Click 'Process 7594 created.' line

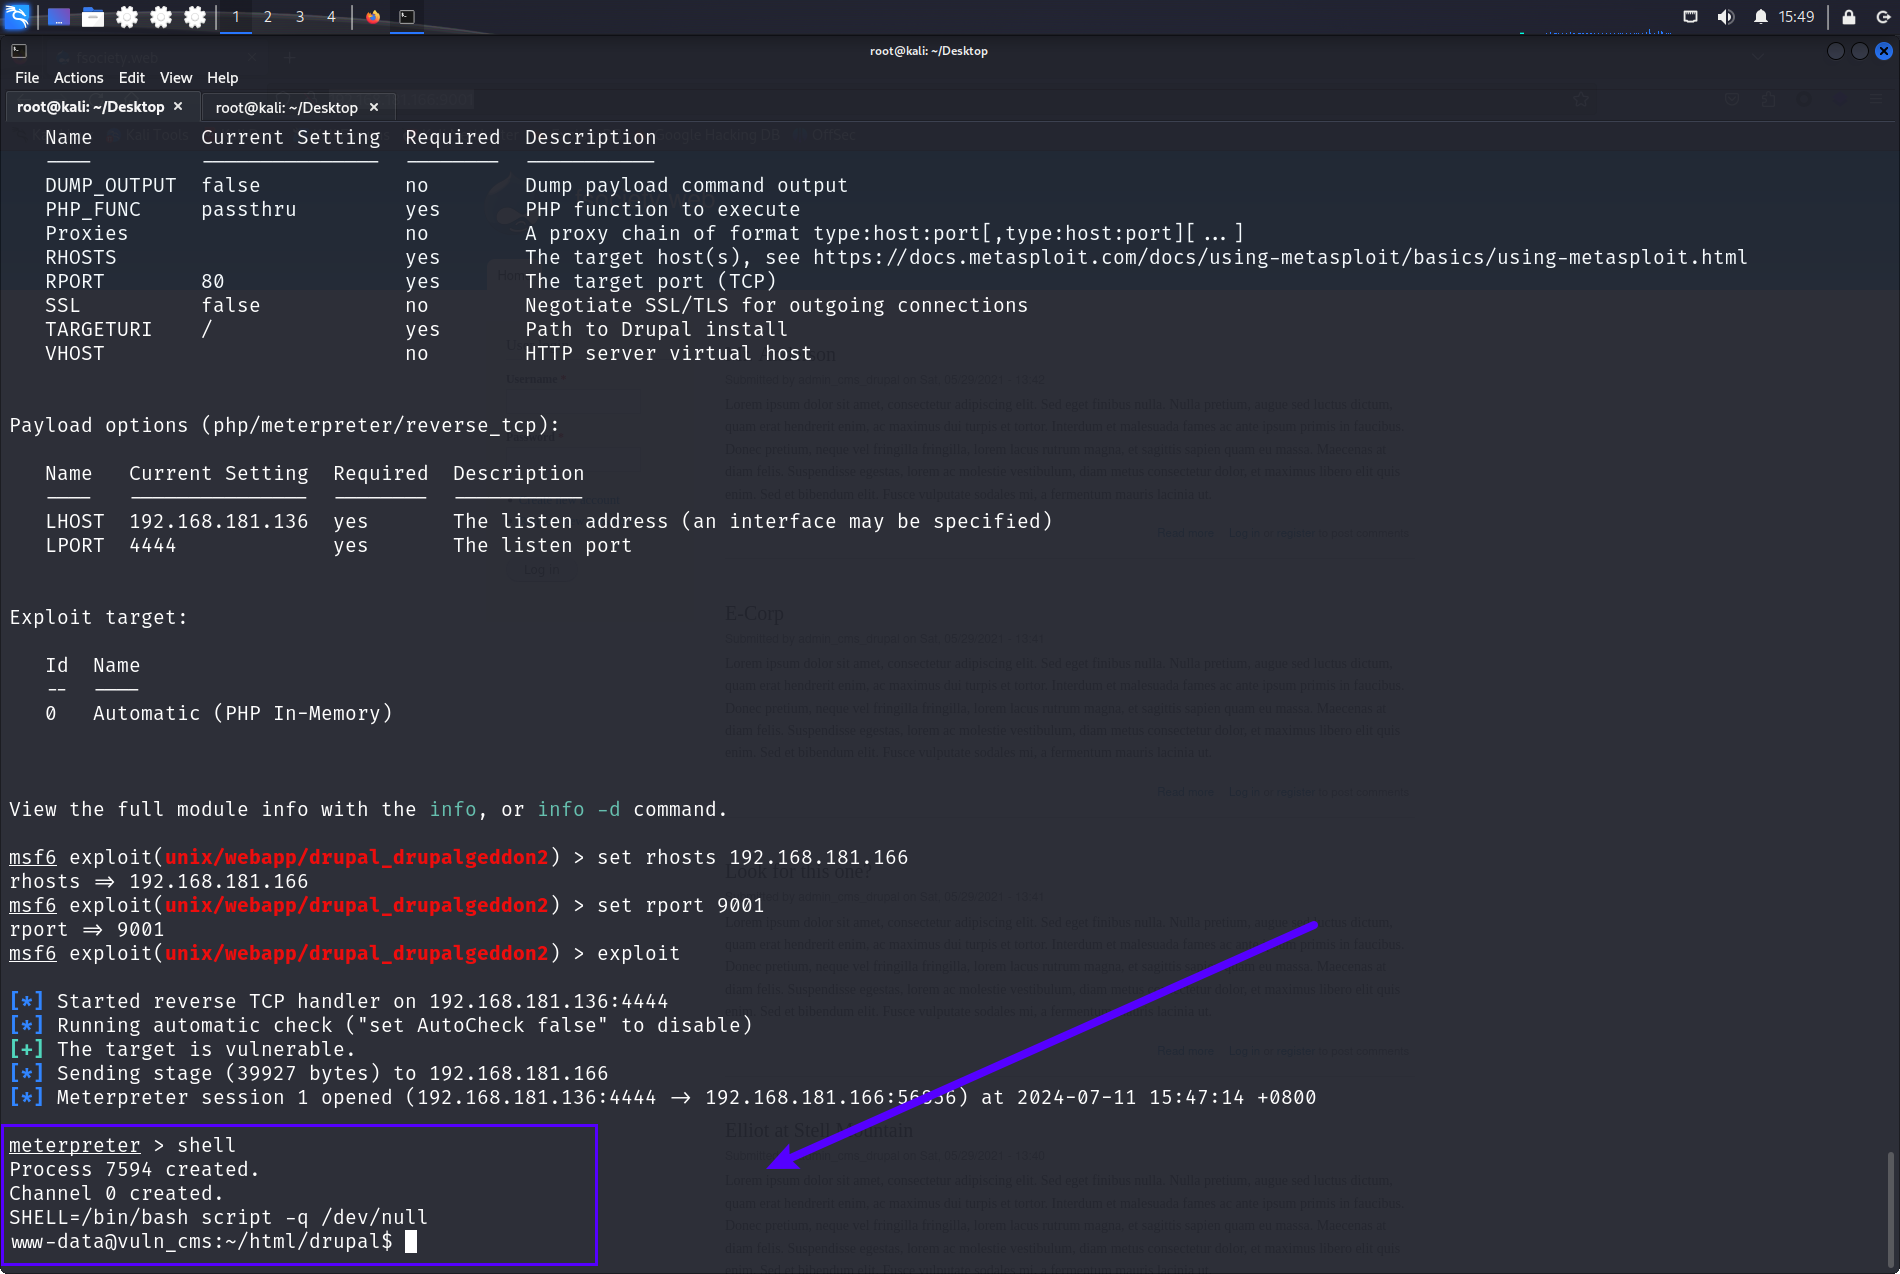(134, 1169)
